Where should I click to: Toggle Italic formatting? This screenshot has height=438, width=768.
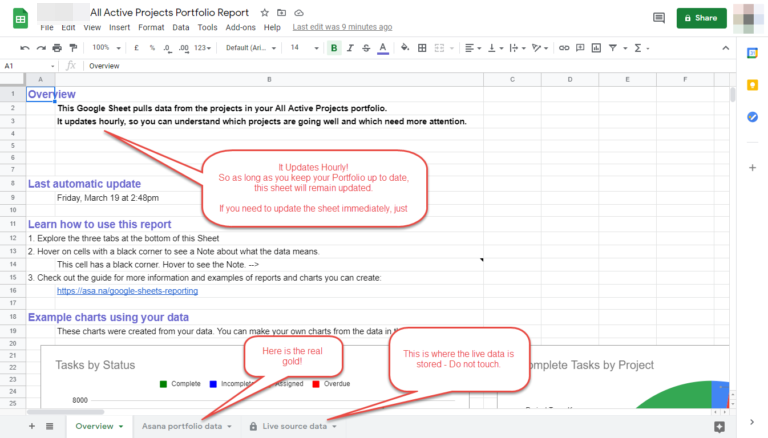pyautogui.click(x=350, y=48)
